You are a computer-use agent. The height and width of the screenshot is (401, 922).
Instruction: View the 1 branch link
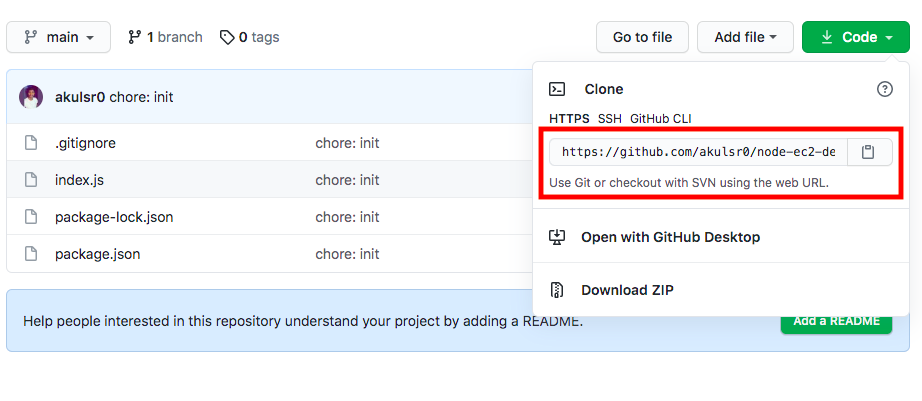pos(165,37)
